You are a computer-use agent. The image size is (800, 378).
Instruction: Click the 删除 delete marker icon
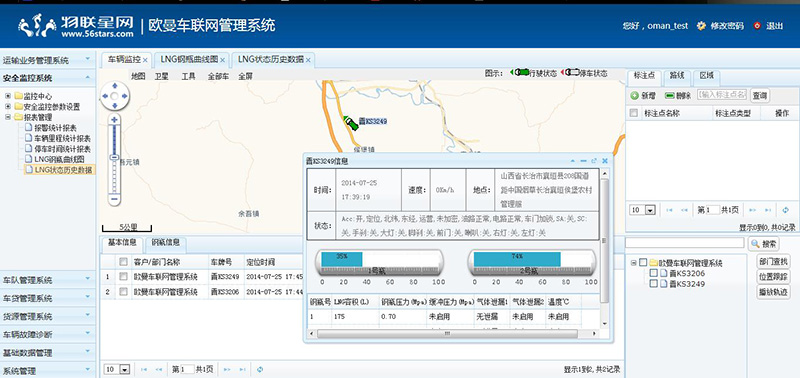click(669, 95)
